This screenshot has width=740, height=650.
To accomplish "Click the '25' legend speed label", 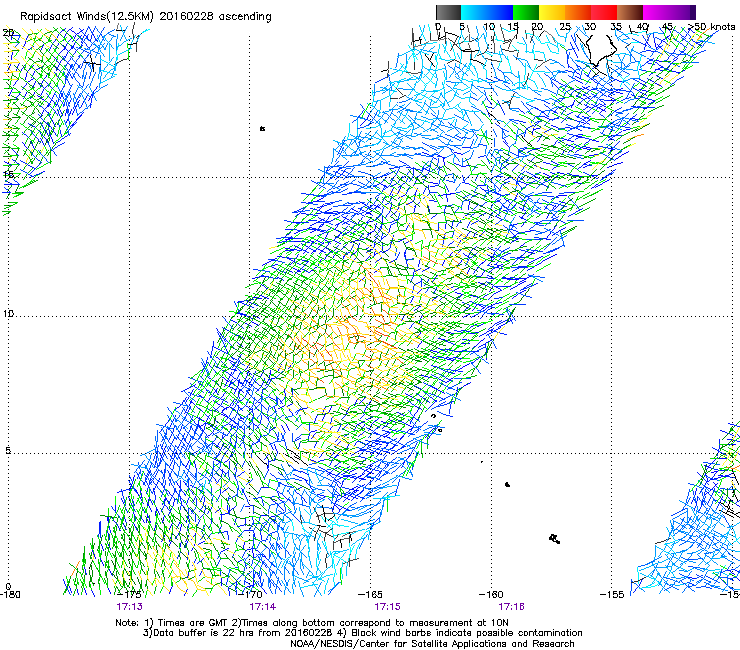I will click(565, 27).
